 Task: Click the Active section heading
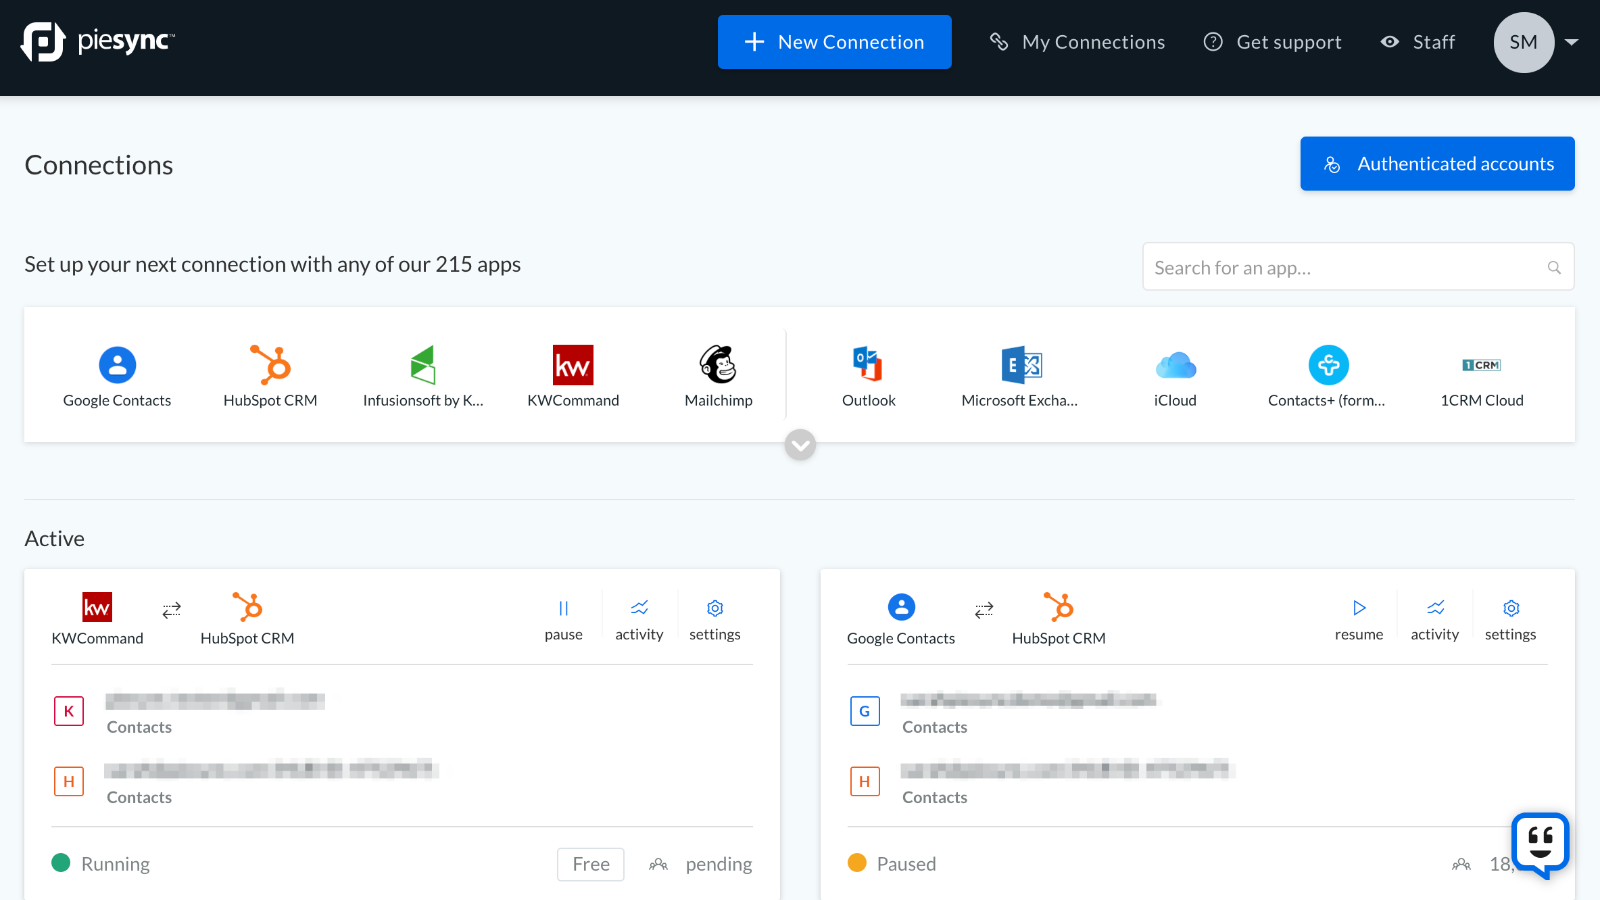(55, 539)
